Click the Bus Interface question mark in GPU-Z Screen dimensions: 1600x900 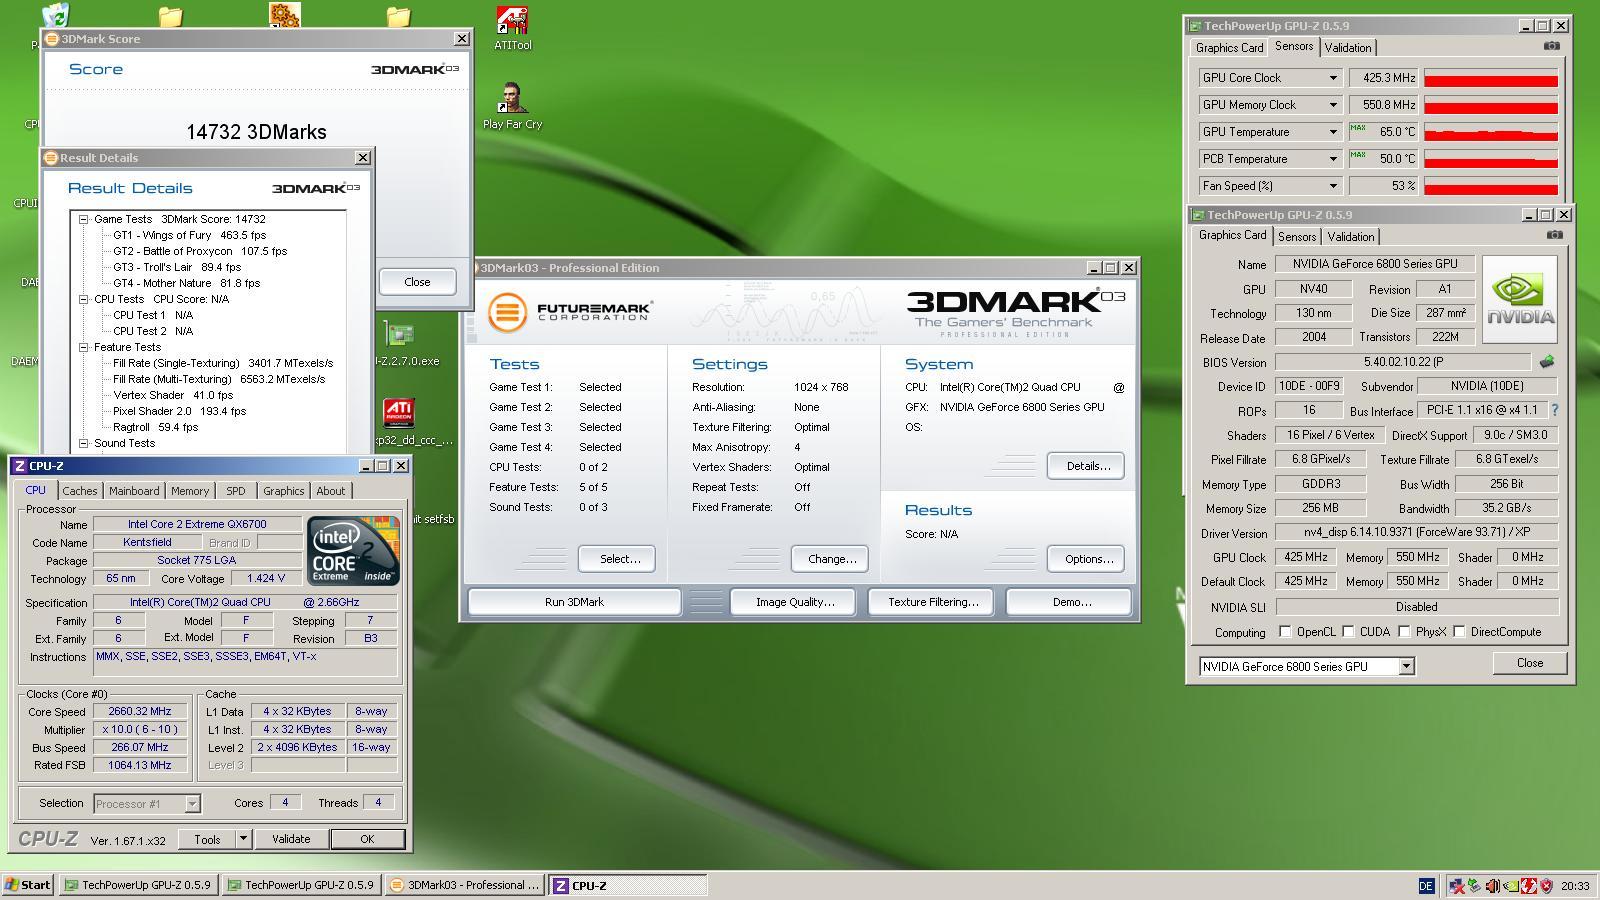(x=1557, y=410)
